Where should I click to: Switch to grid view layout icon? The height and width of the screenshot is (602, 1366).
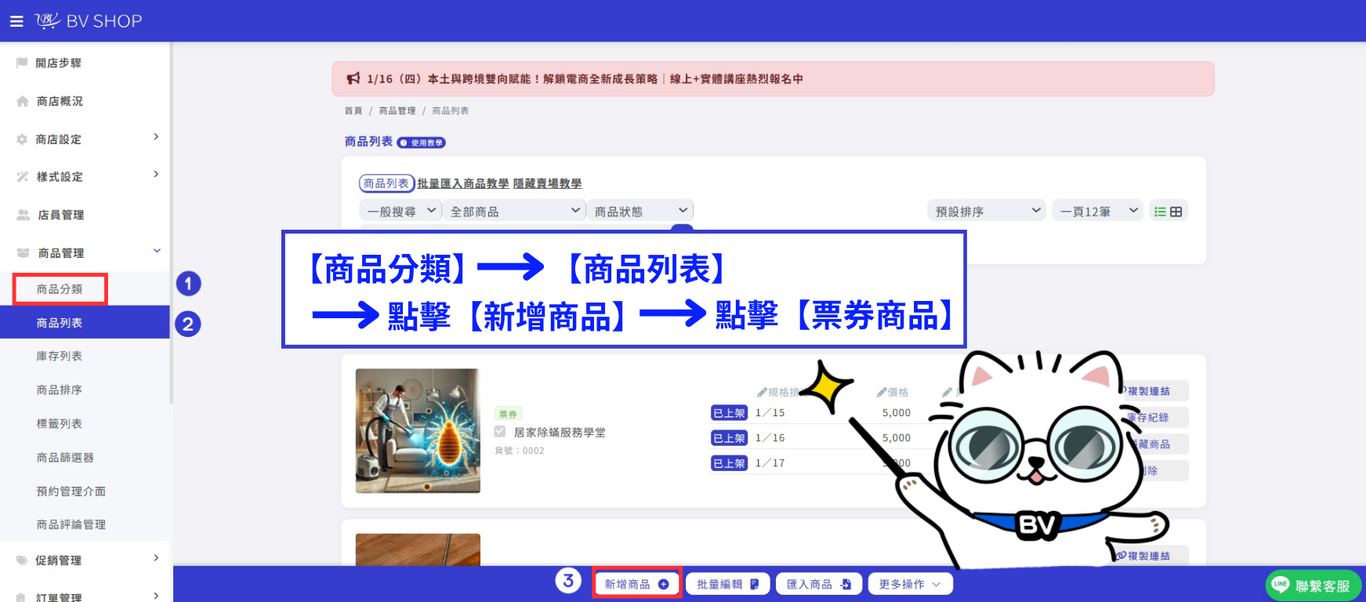pyautogui.click(x=1176, y=211)
